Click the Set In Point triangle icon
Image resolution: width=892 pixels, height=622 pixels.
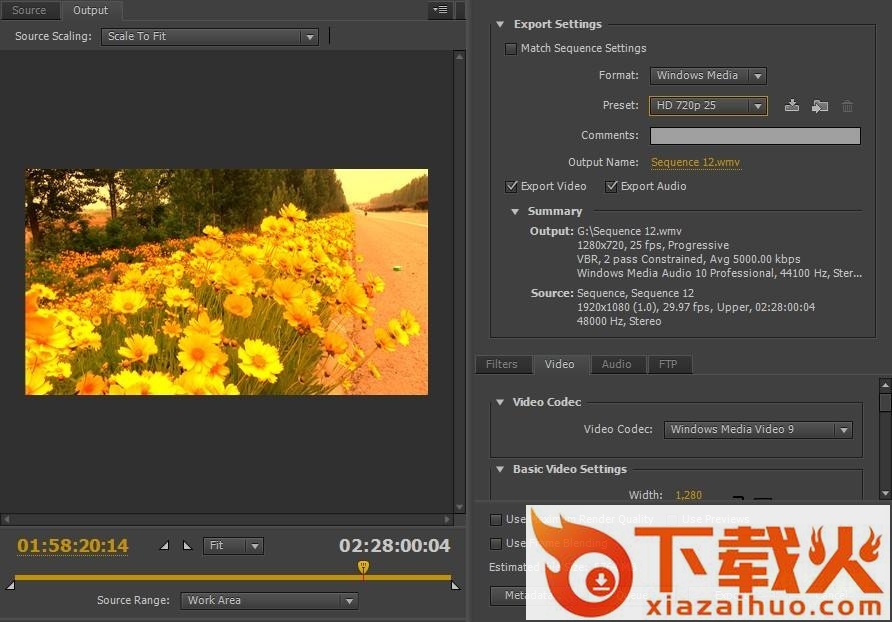pyautogui.click(x=164, y=546)
